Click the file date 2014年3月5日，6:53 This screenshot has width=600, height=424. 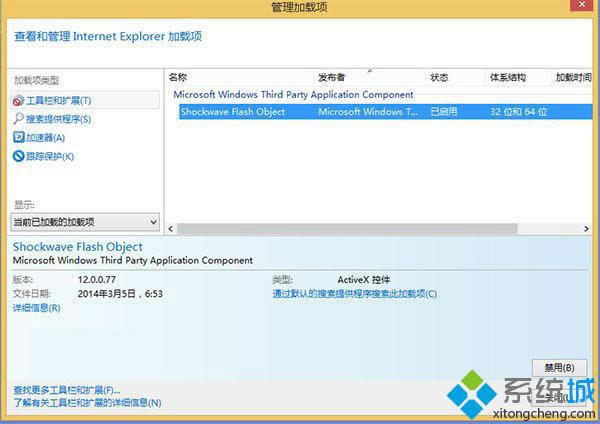click(x=120, y=294)
